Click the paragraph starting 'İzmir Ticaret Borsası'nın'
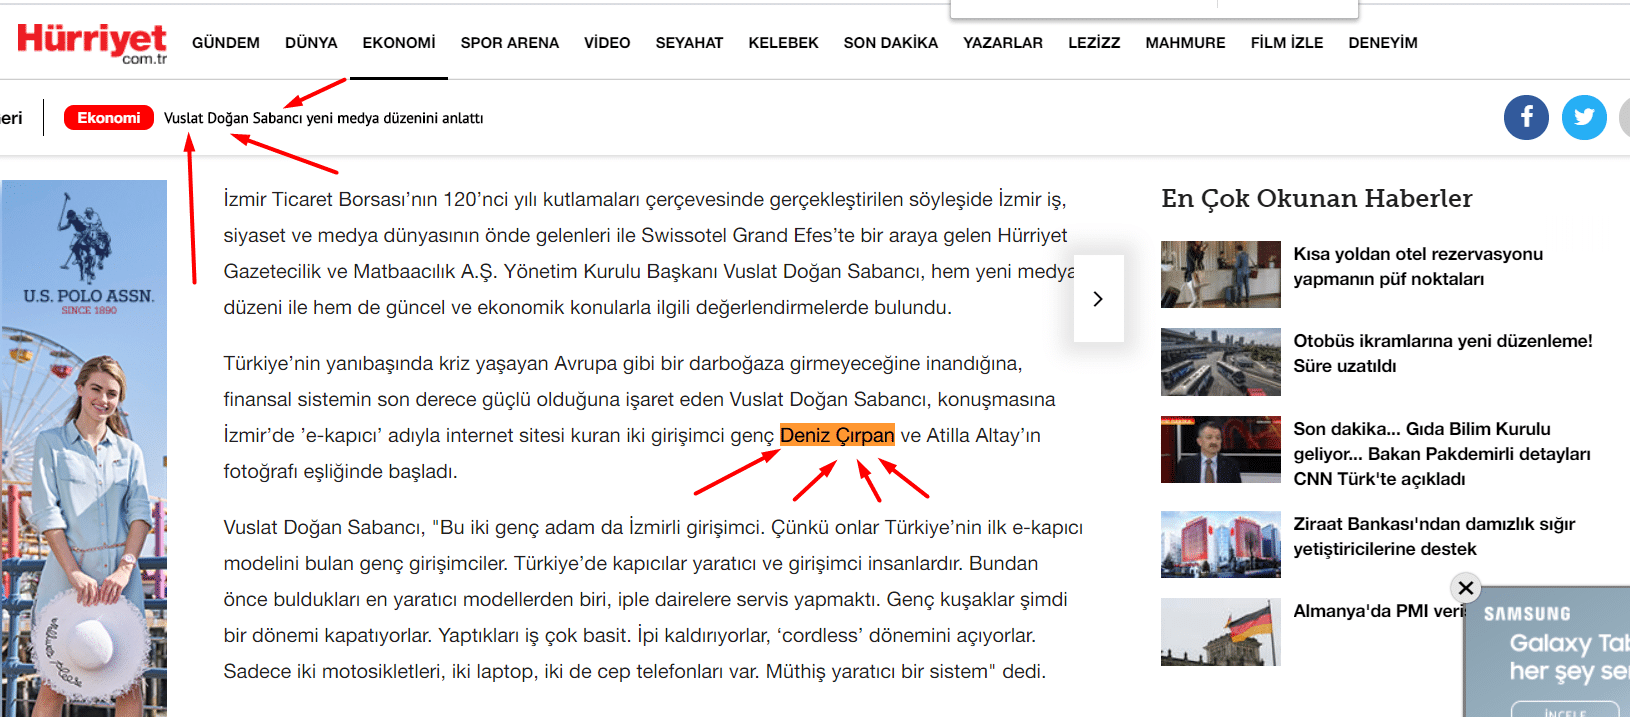 tap(649, 253)
